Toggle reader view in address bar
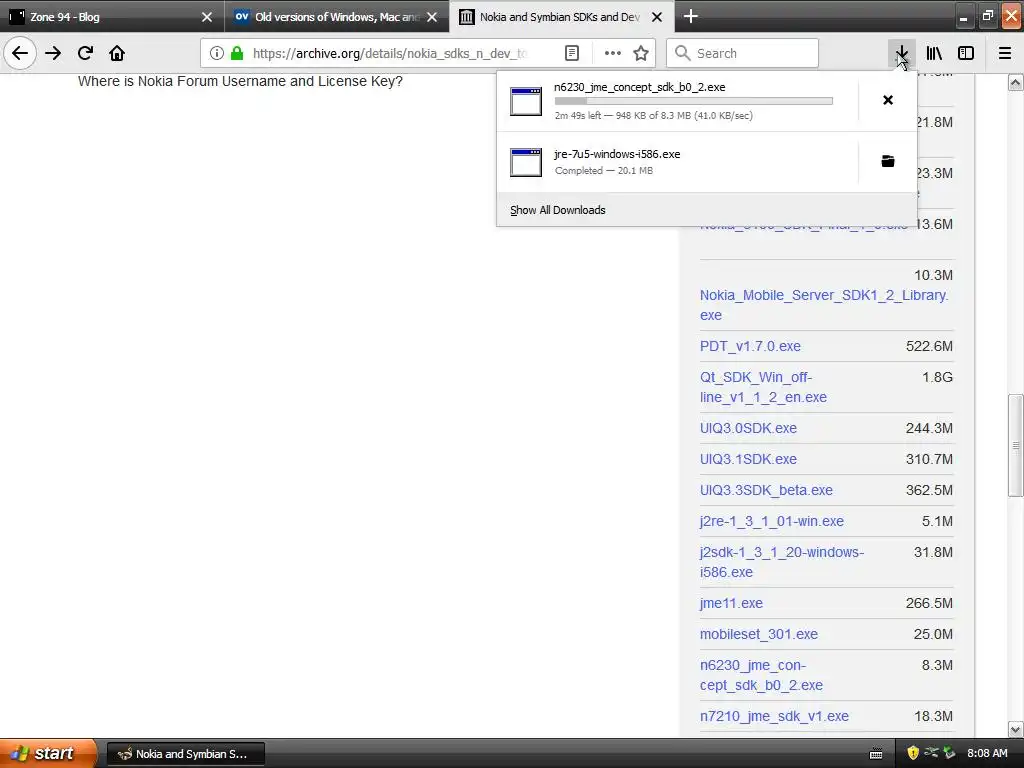Screen dimensions: 1024x768 coord(571,53)
